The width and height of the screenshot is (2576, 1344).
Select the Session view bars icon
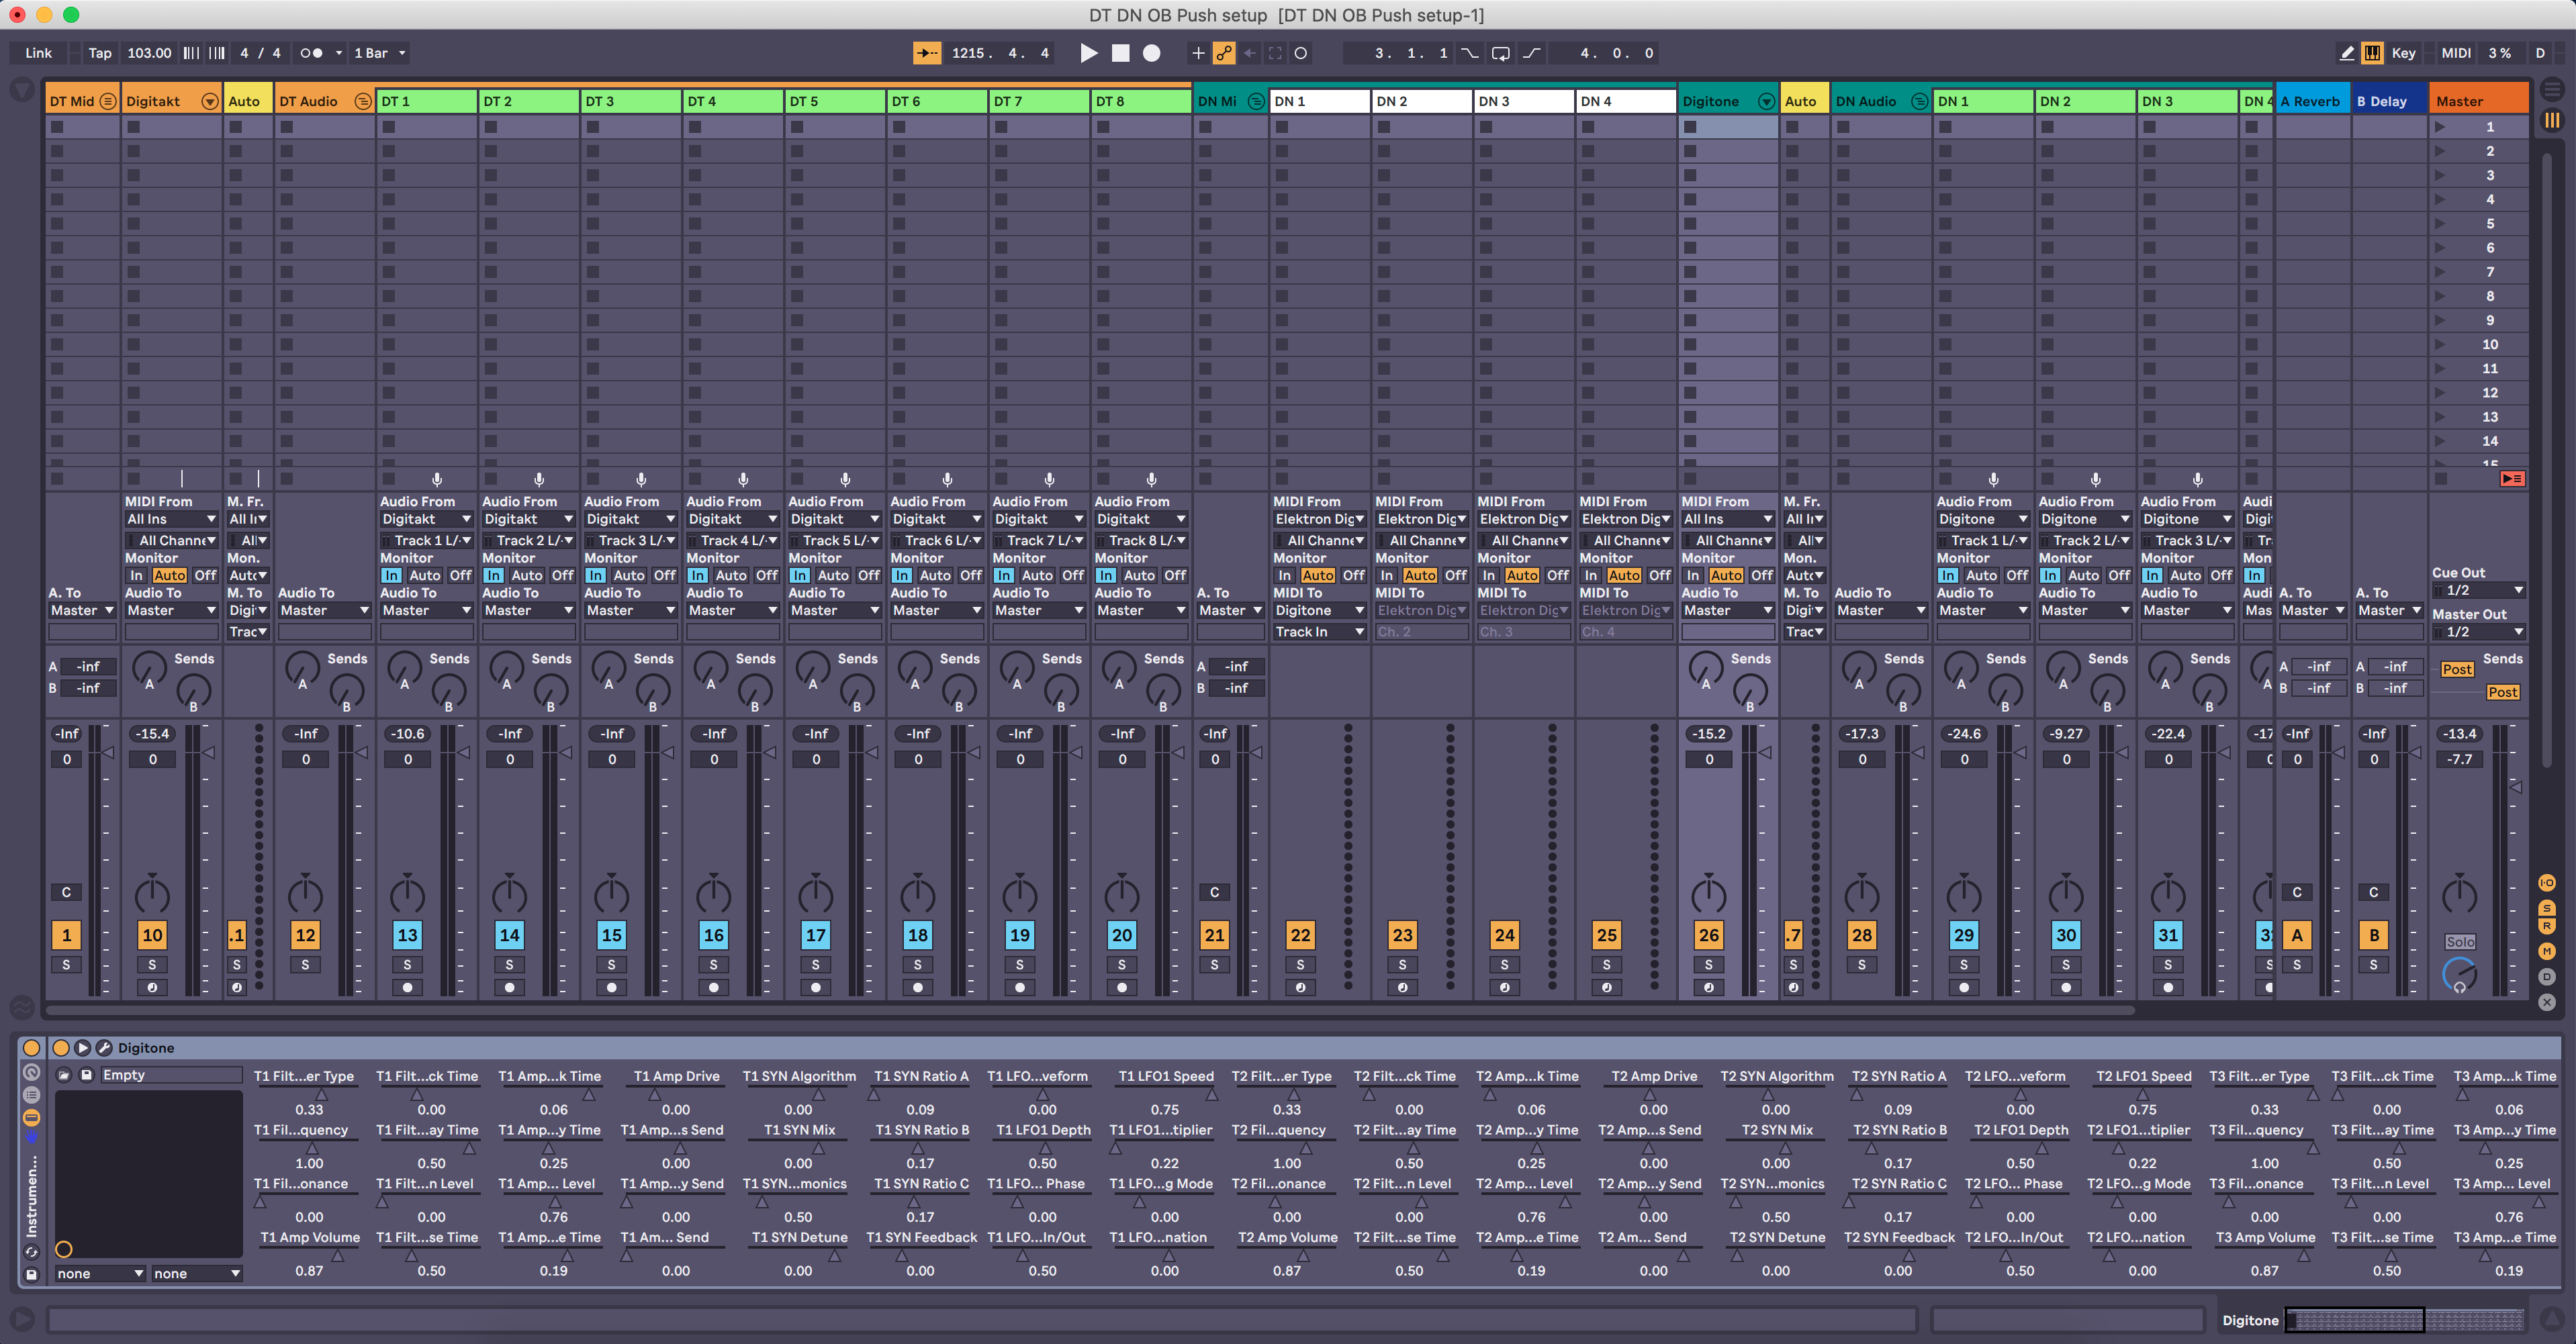(2552, 120)
